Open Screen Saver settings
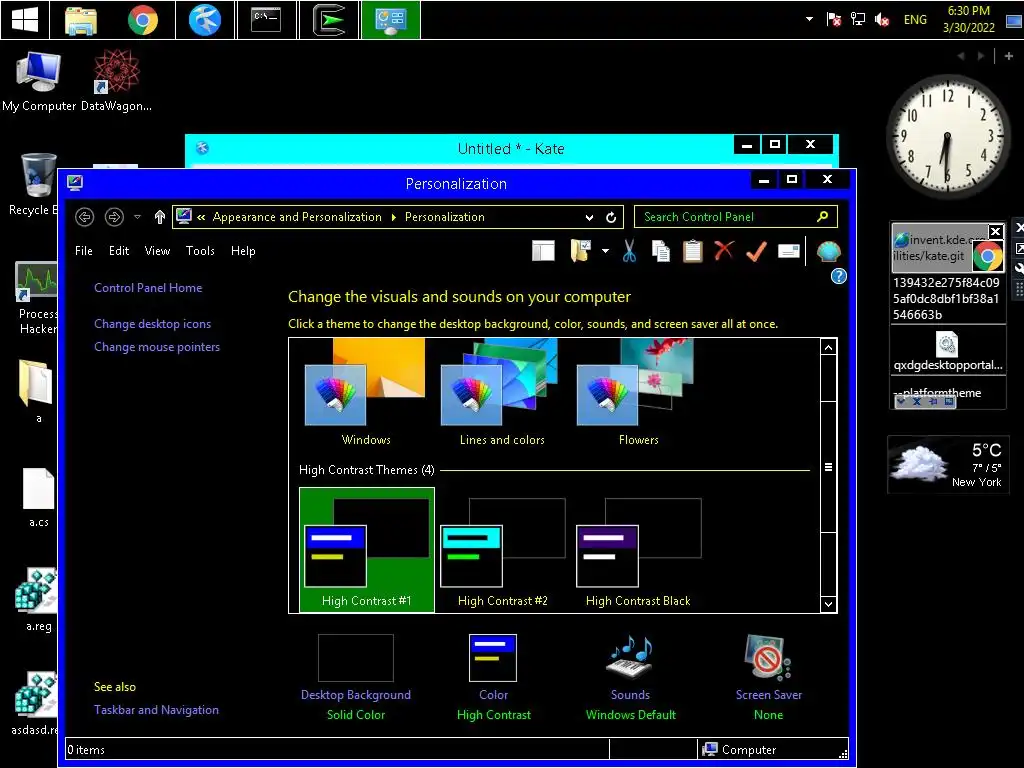Image resolution: width=1024 pixels, height=768 pixels. [769, 678]
